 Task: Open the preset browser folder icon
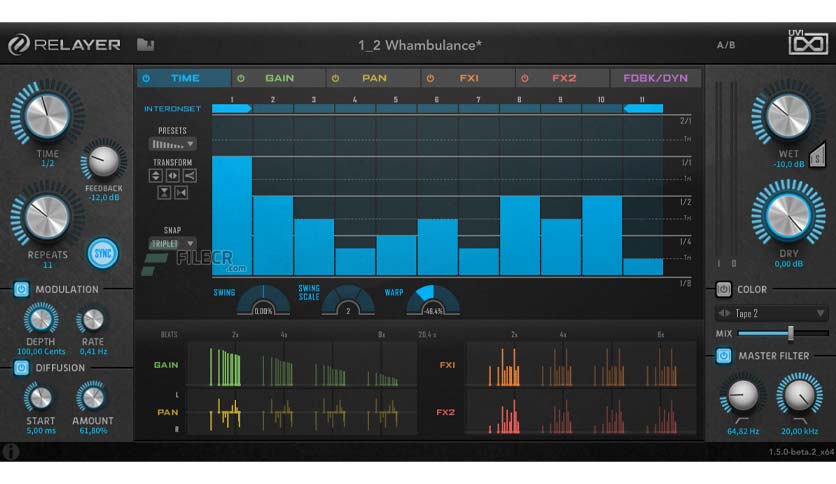tap(145, 45)
